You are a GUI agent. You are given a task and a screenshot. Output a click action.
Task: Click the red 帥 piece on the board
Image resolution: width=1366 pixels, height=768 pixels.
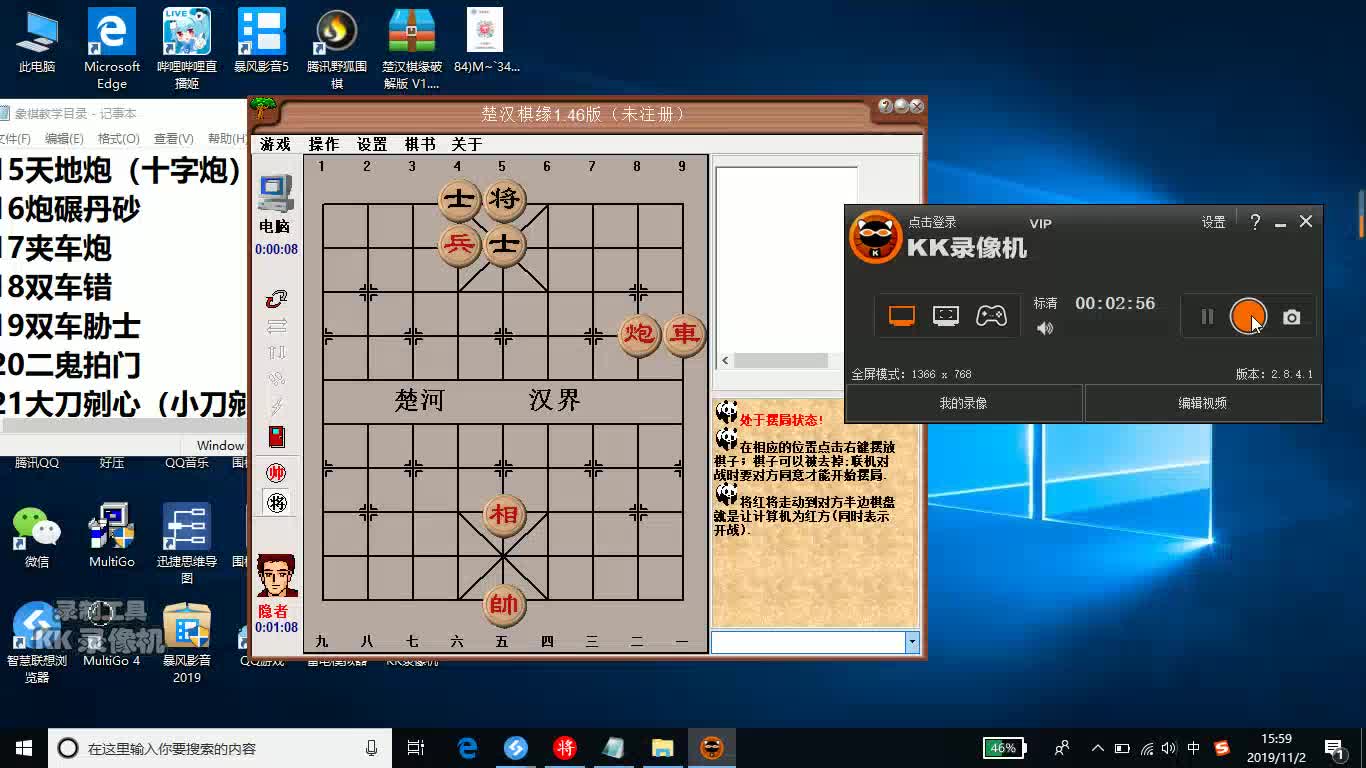(x=504, y=604)
